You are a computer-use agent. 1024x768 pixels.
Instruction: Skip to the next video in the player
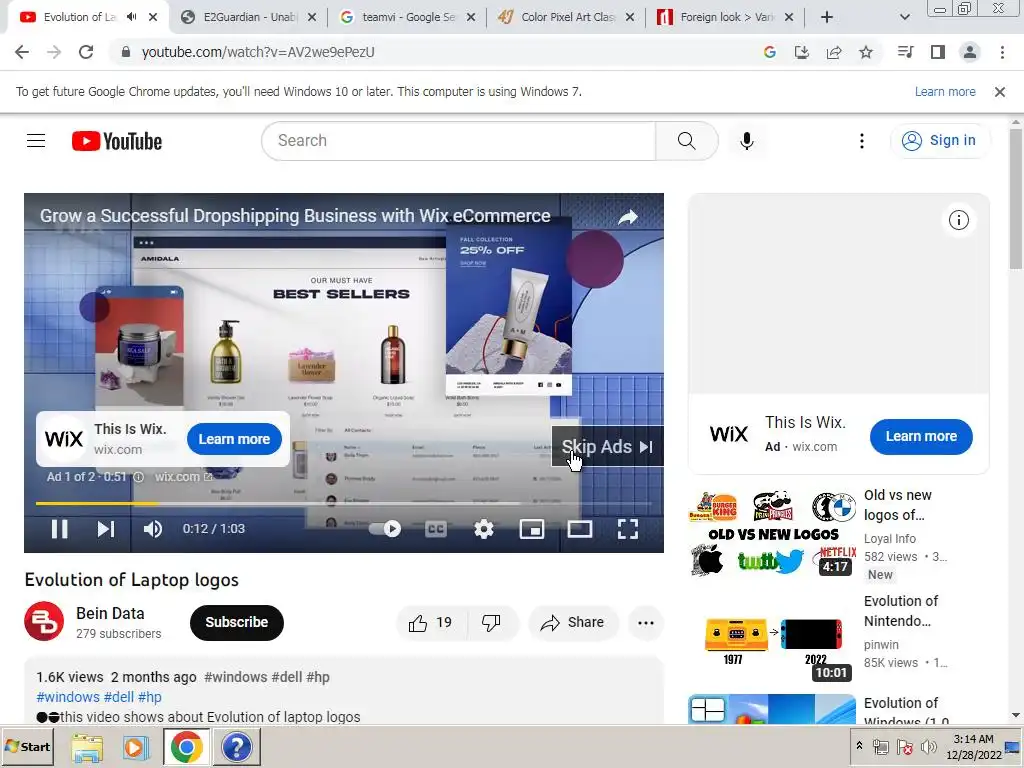point(106,529)
